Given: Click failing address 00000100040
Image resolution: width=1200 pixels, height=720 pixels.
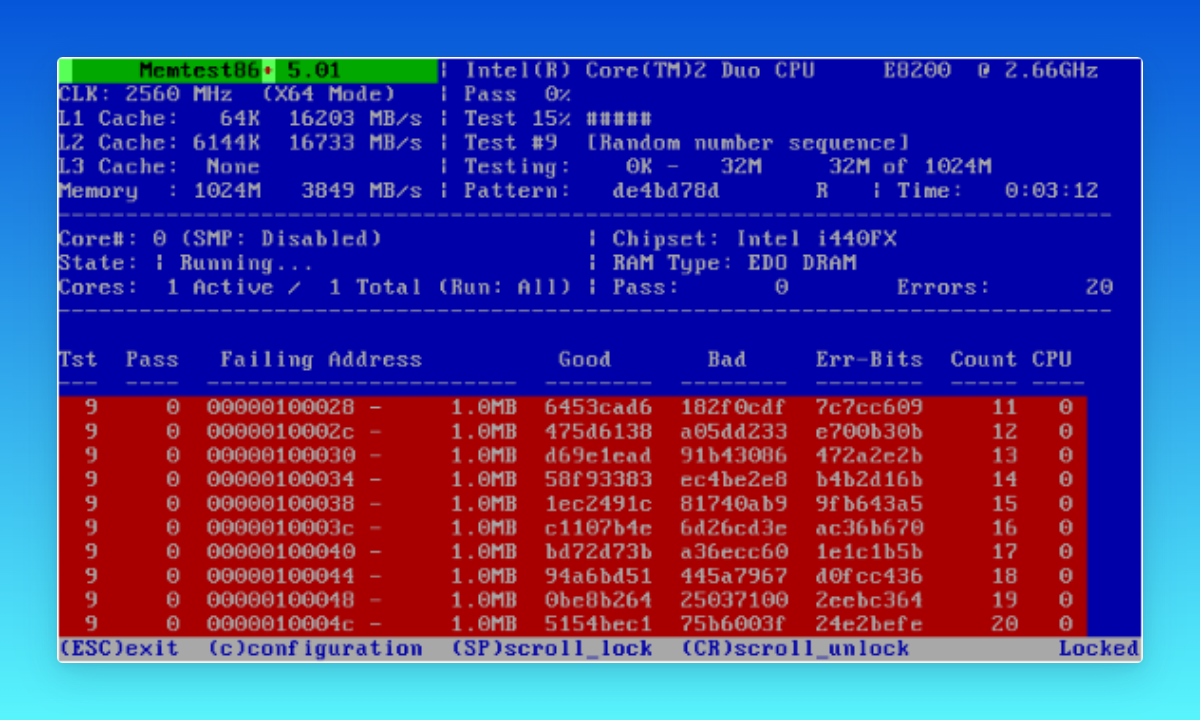Looking at the screenshot, I should 281,551.
